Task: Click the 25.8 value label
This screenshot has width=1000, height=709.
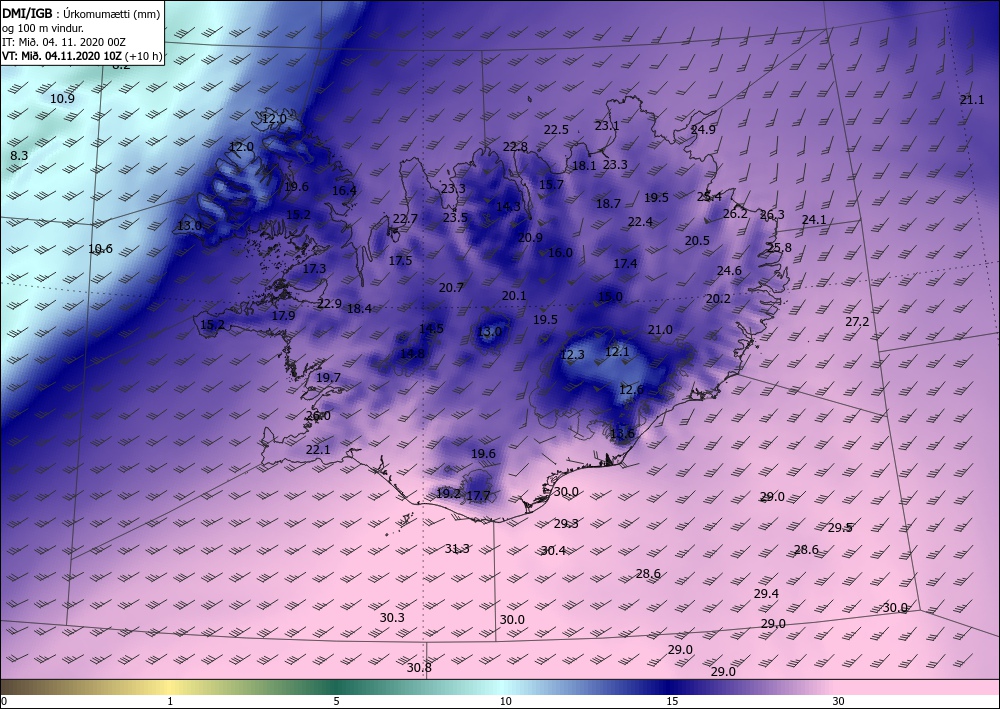Action: 779,247
